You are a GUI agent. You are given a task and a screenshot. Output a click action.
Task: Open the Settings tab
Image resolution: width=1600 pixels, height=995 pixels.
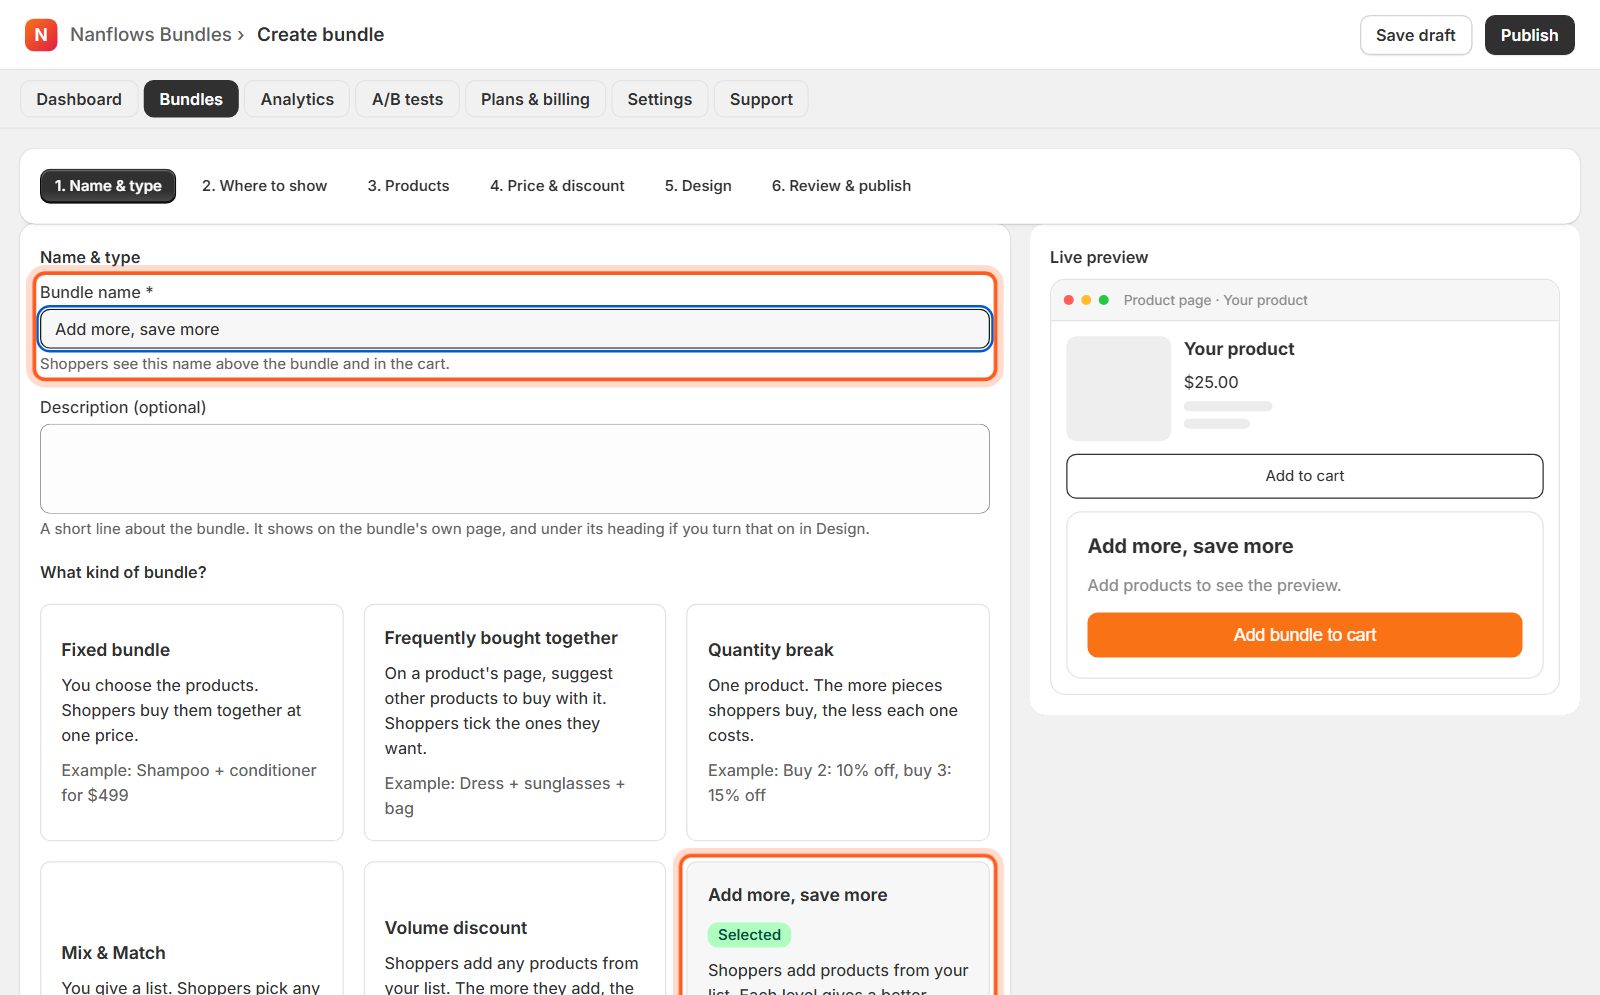click(x=660, y=99)
